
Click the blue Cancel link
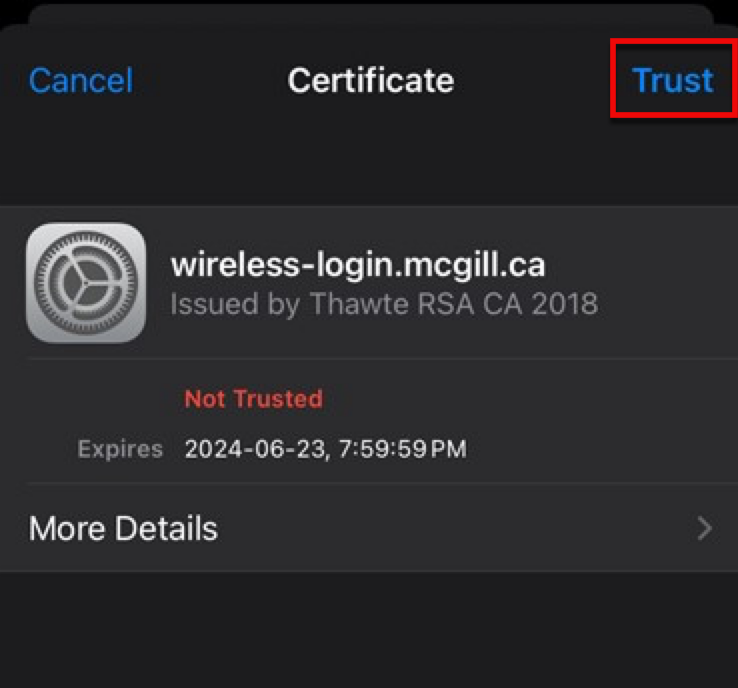[x=81, y=80]
